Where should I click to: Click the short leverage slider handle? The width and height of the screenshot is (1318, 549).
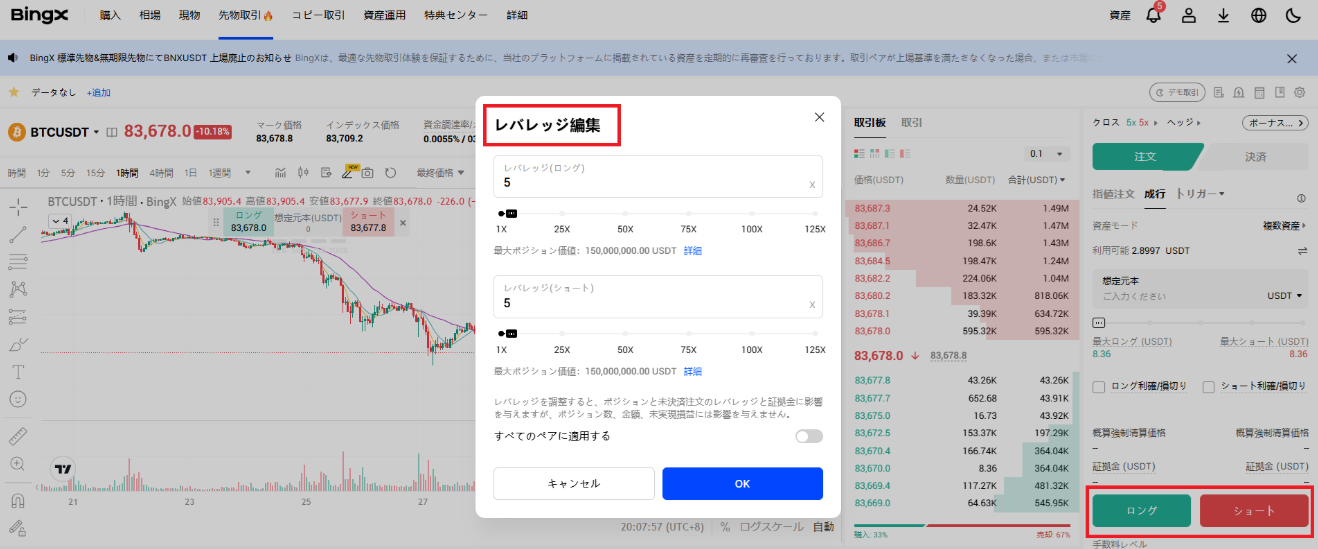(x=510, y=333)
